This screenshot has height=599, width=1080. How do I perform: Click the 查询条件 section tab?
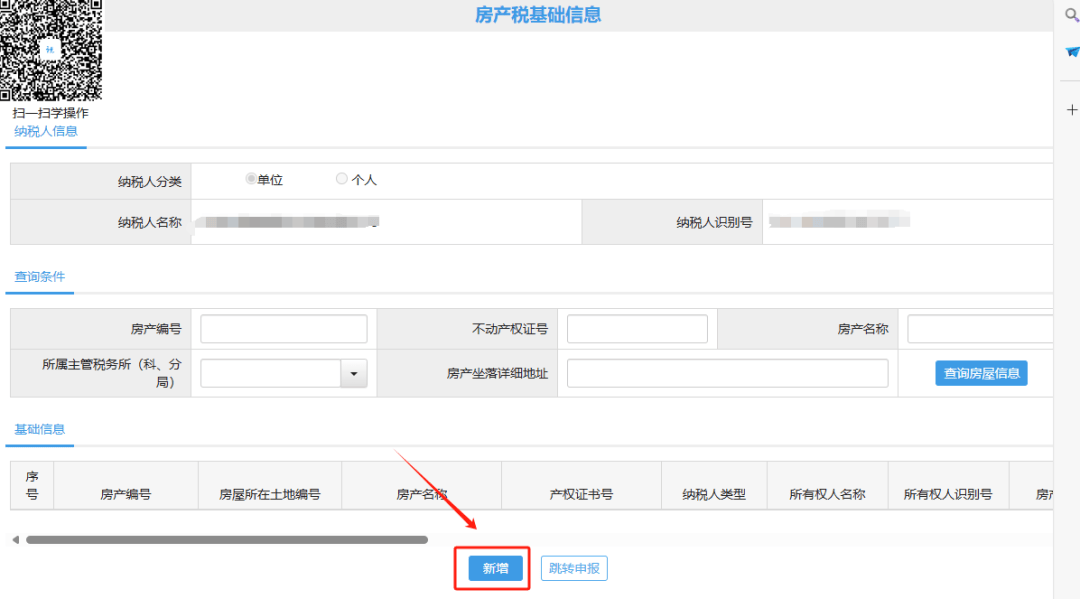pyautogui.click(x=39, y=276)
